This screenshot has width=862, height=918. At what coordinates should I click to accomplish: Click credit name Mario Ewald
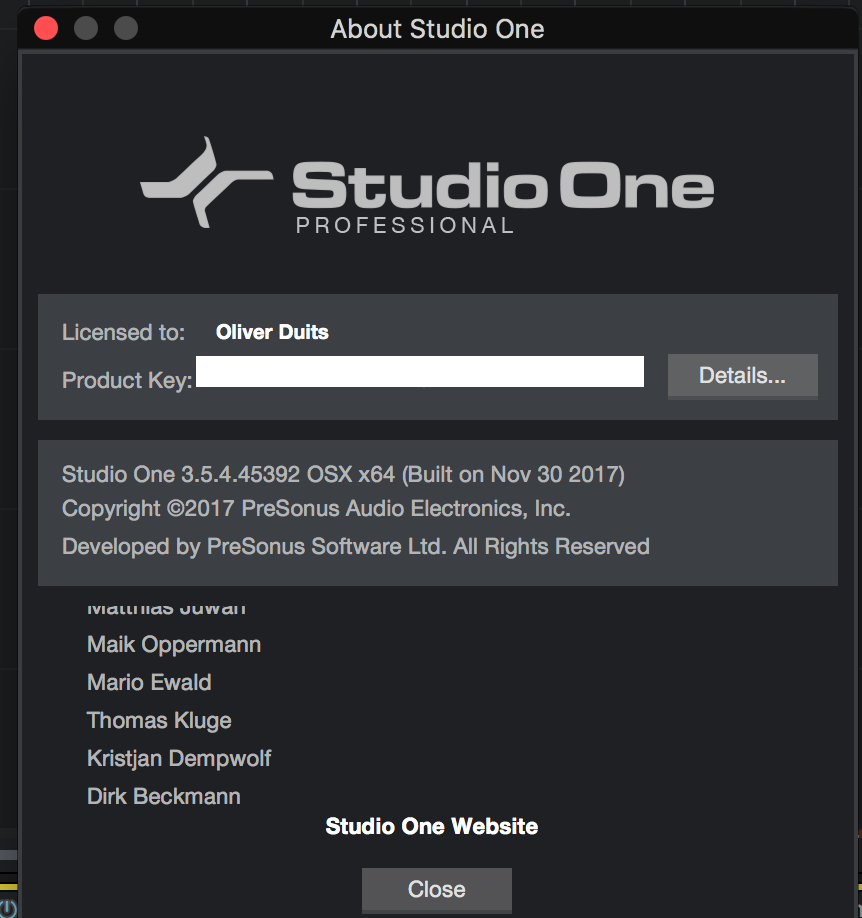click(149, 683)
